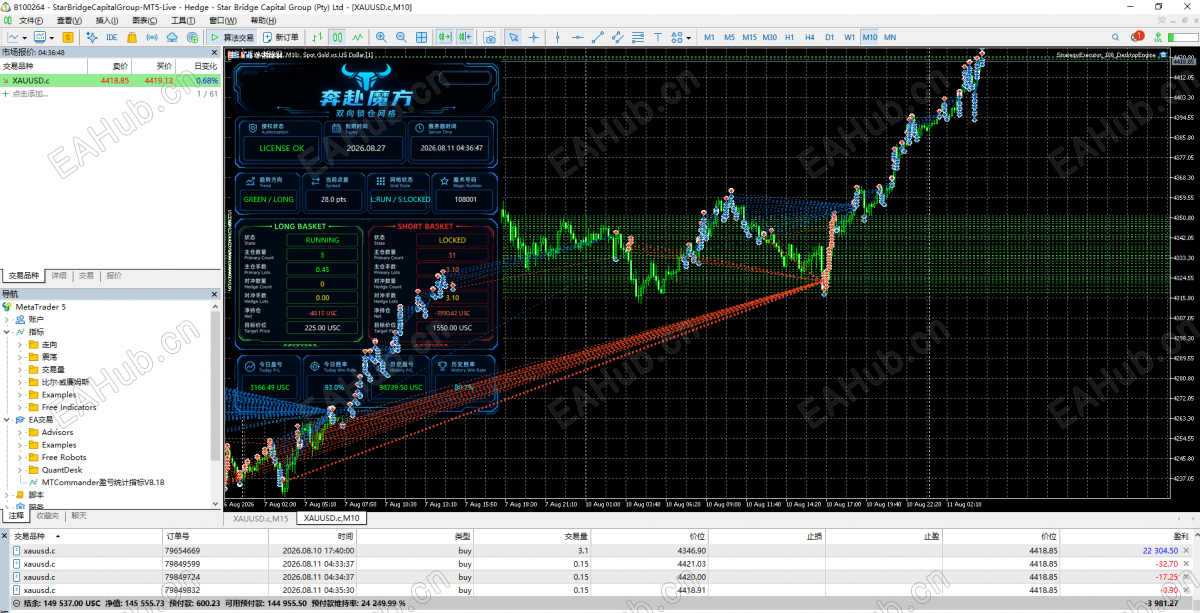The width and height of the screenshot is (1200, 613).
Task: Open the 查看 View menu
Action: 70,20
